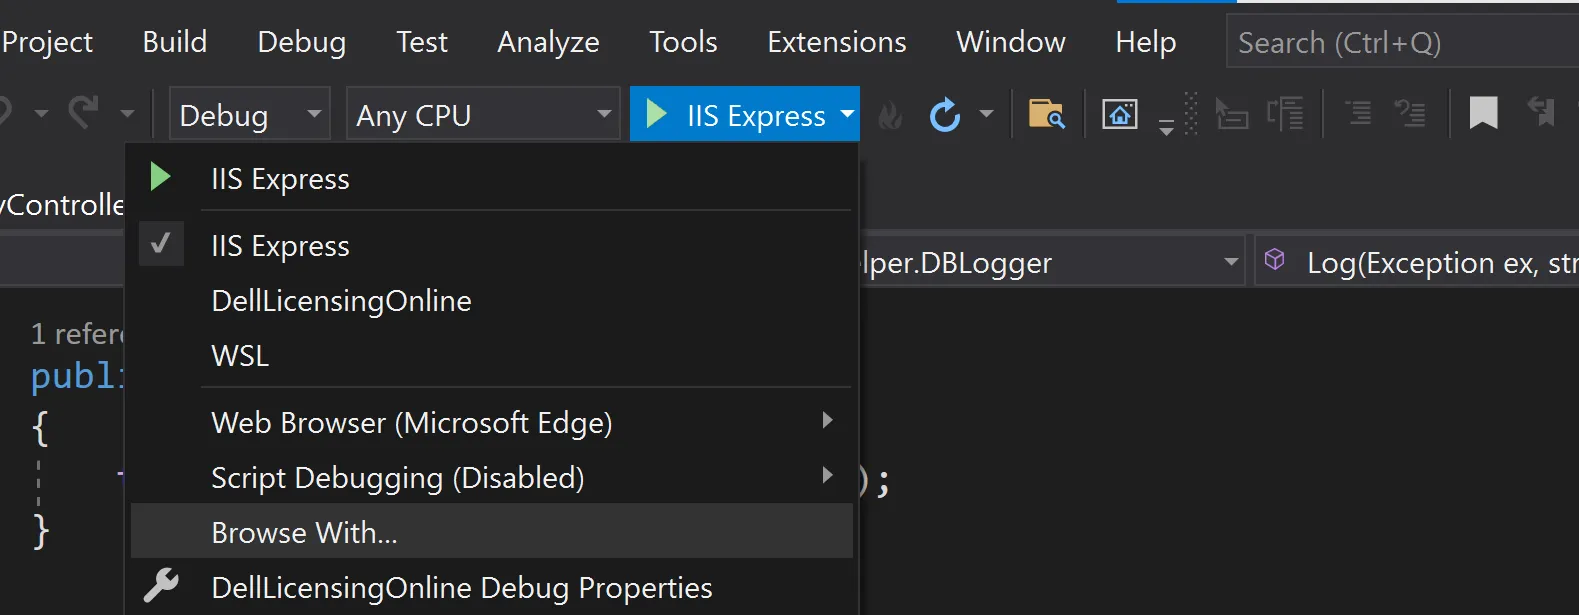Choose the DellLicensingOnline launch profile
The height and width of the screenshot is (615, 1579).
coord(341,301)
